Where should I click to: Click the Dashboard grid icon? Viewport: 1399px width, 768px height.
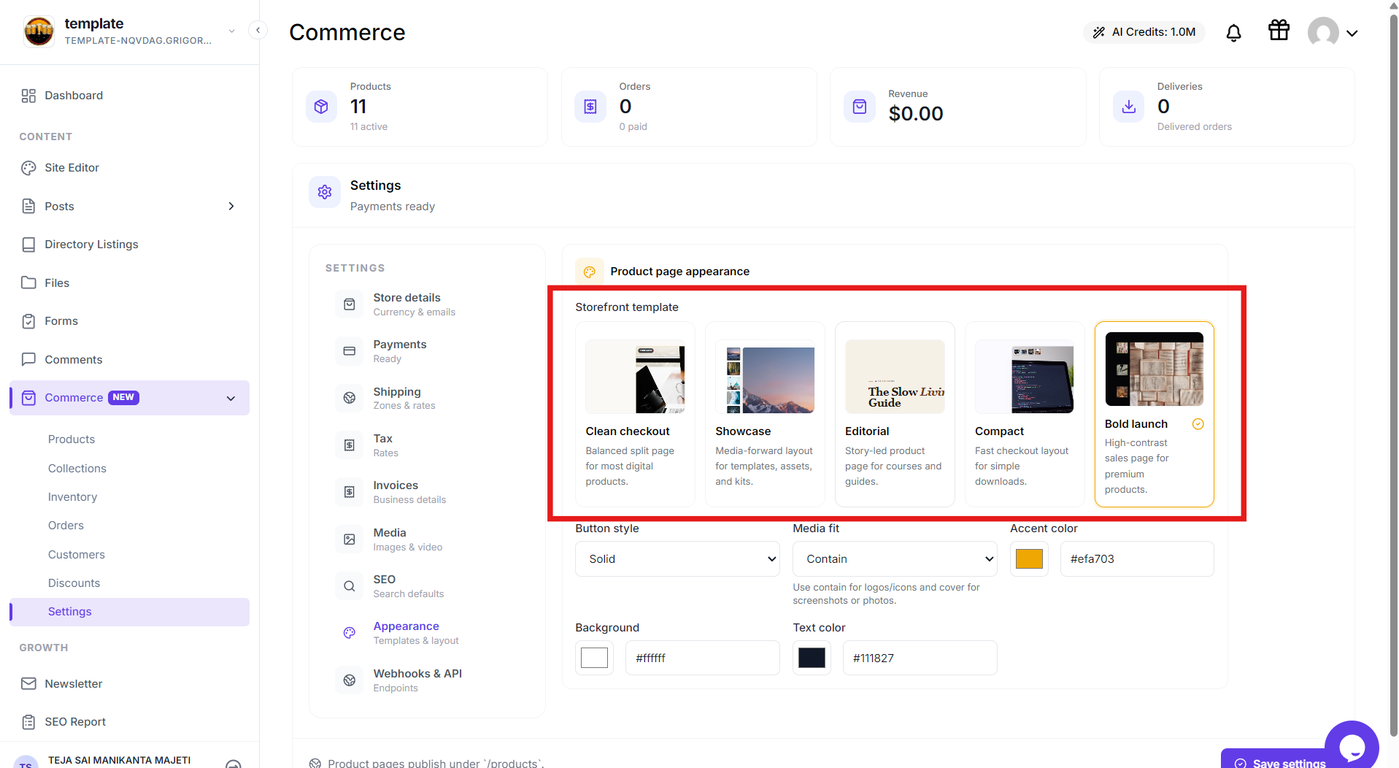(x=28, y=95)
